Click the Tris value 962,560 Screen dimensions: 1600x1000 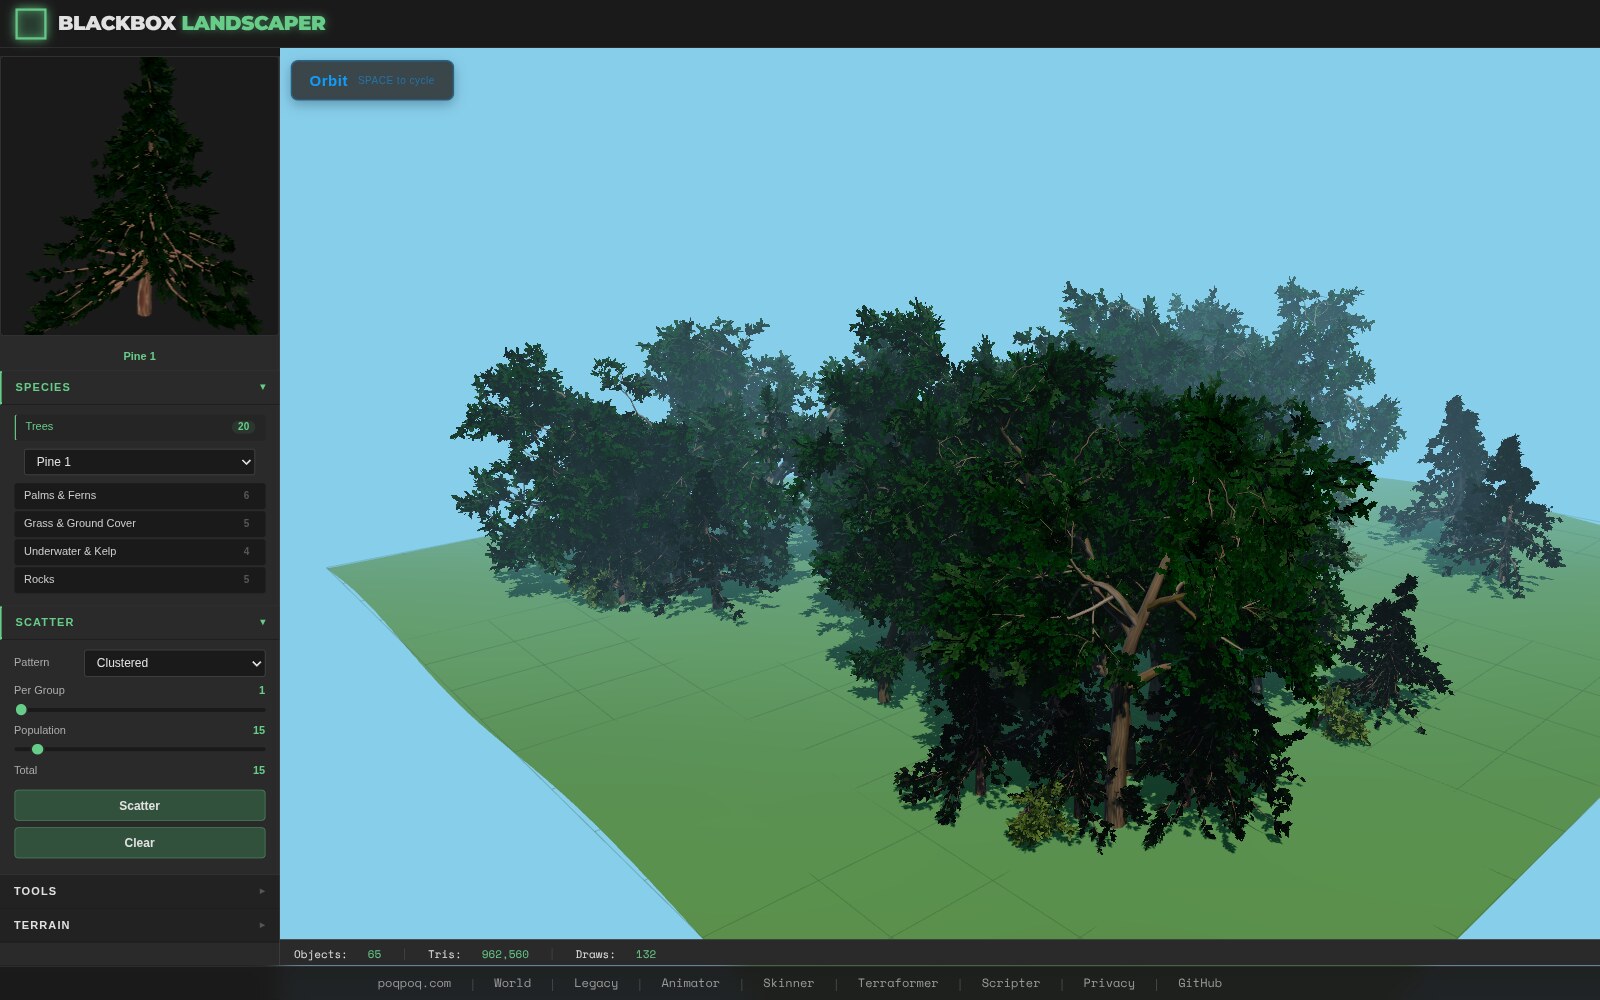(x=505, y=954)
